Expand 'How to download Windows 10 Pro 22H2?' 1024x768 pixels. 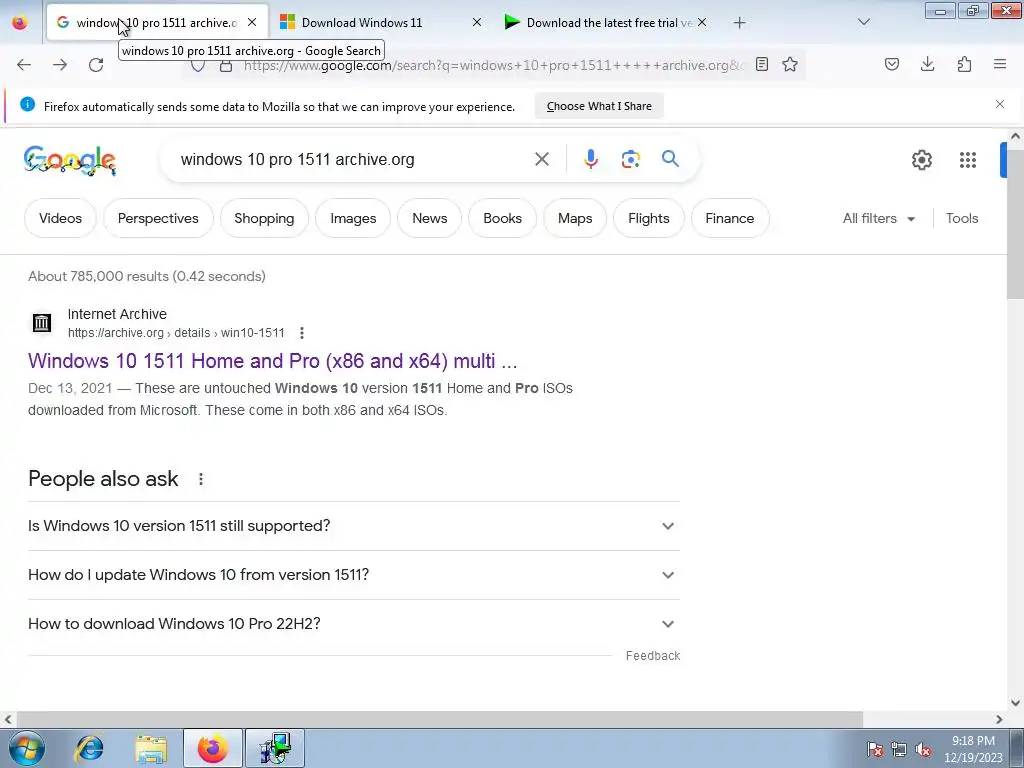(354, 624)
